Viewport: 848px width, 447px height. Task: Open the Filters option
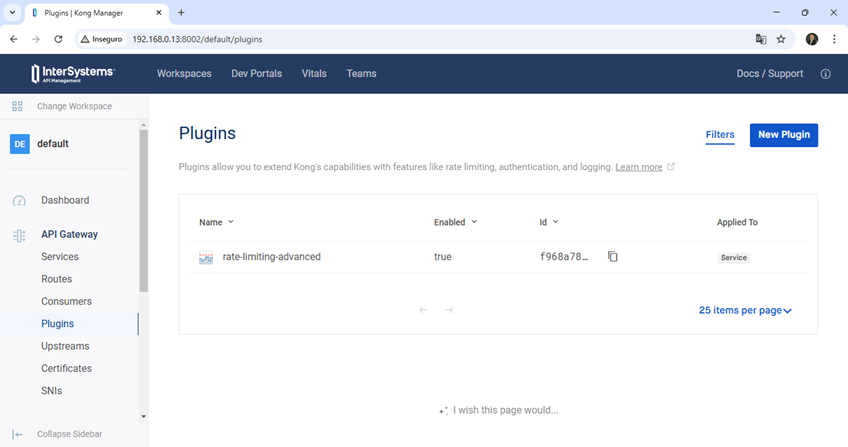point(719,135)
